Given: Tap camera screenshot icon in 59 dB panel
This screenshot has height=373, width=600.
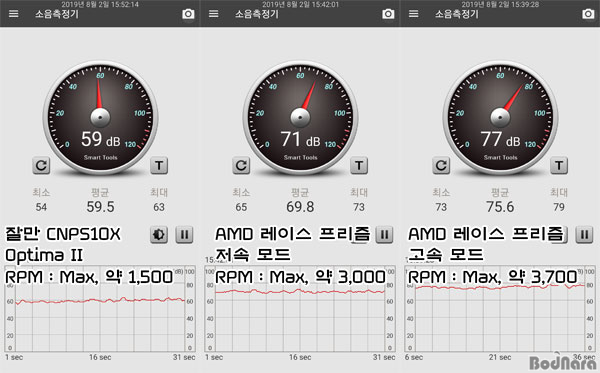Looking at the screenshot, I should (x=188, y=14).
